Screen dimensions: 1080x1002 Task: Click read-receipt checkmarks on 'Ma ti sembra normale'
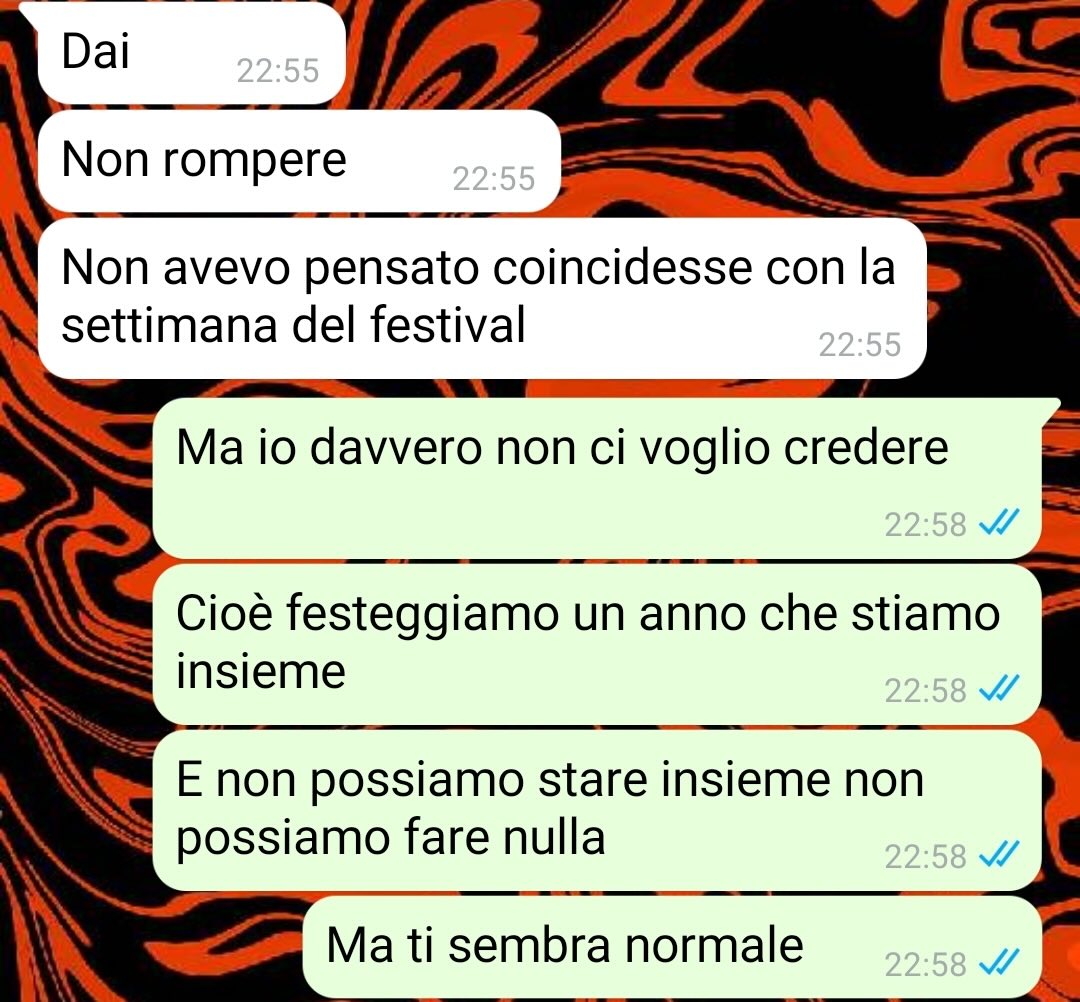(999, 963)
